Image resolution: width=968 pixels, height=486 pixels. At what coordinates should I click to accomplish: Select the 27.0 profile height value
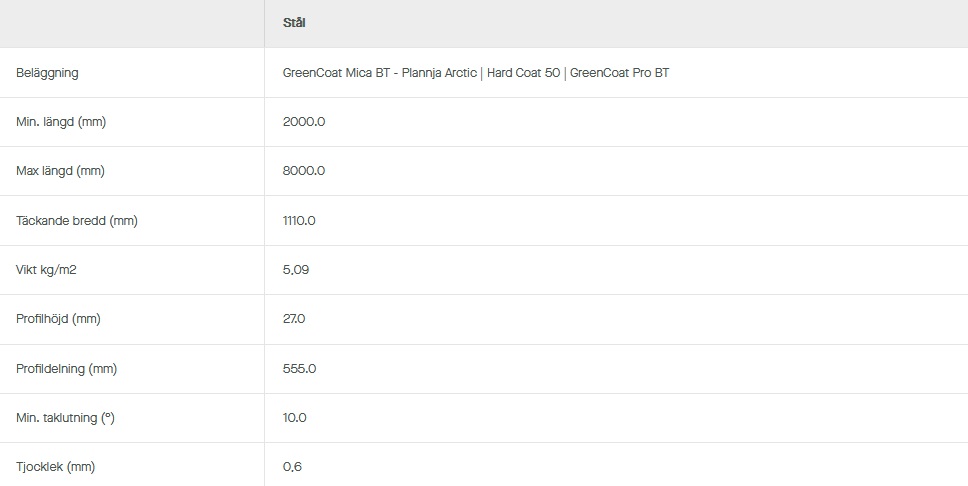click(294, 319)
